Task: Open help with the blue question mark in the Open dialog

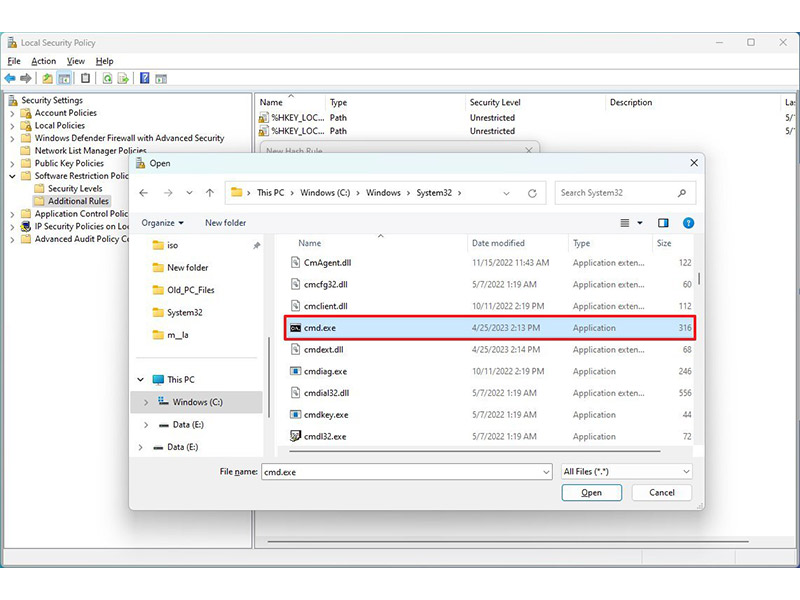Action: (688, 223)
